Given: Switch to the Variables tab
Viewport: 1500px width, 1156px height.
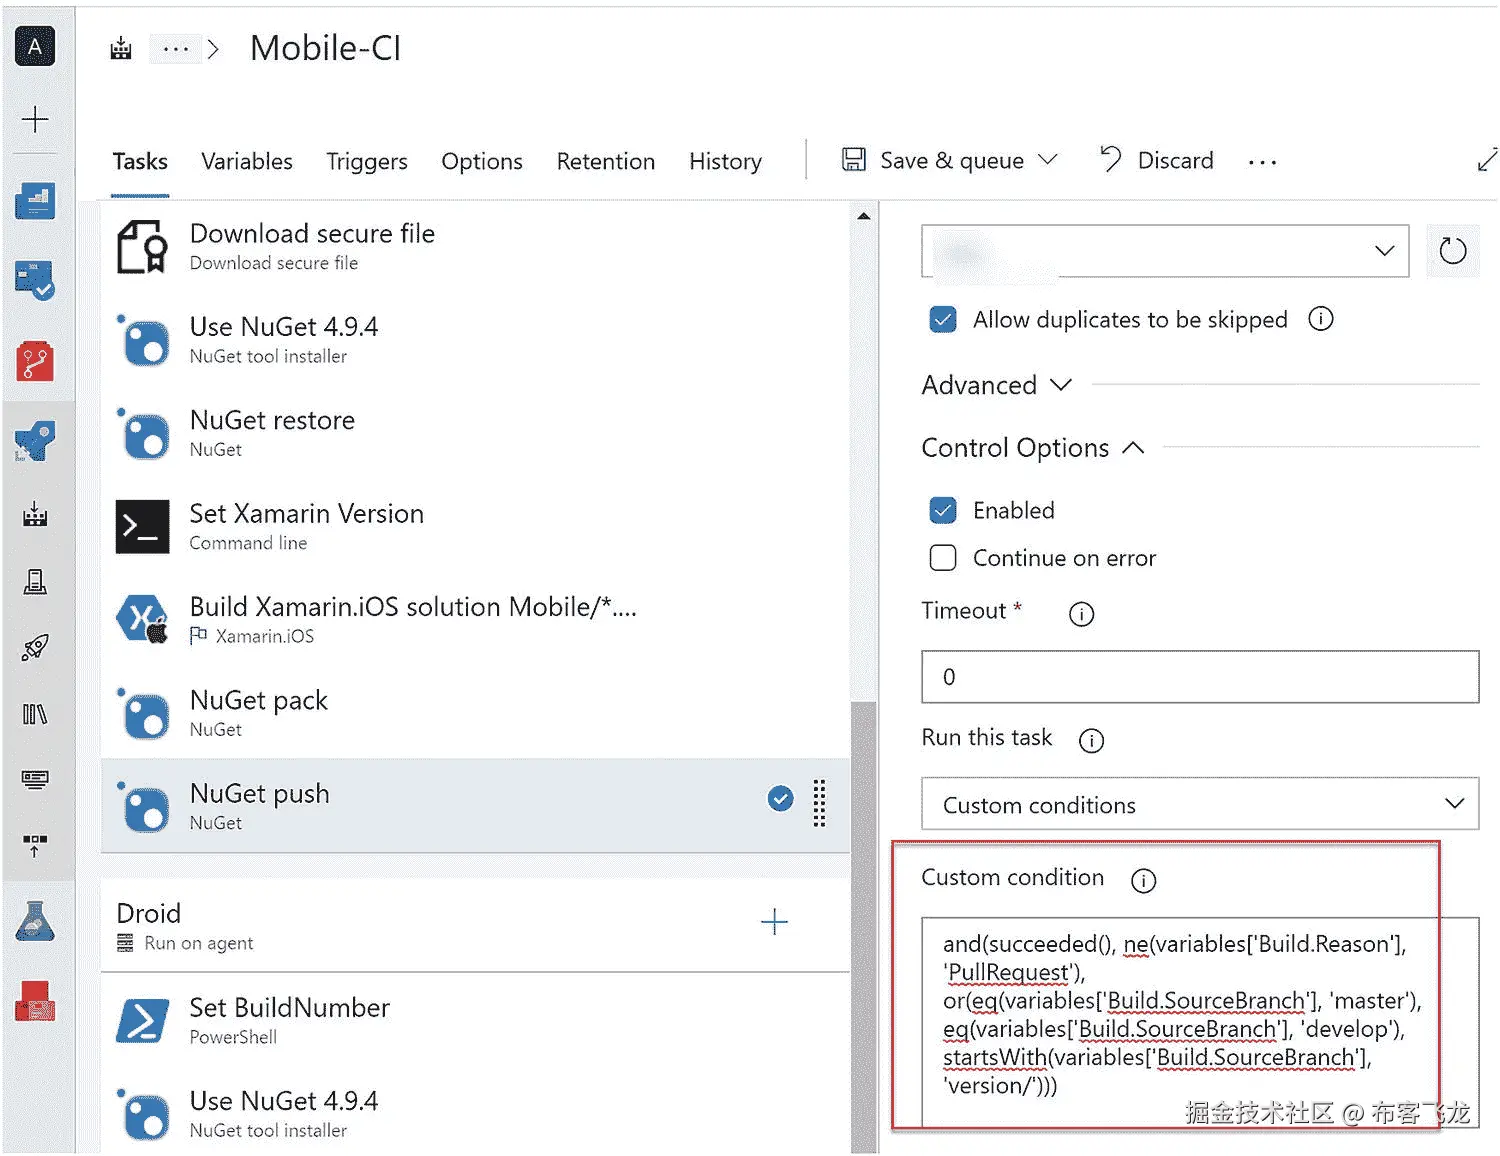Looking at the screenshot, I should (247, 162).
